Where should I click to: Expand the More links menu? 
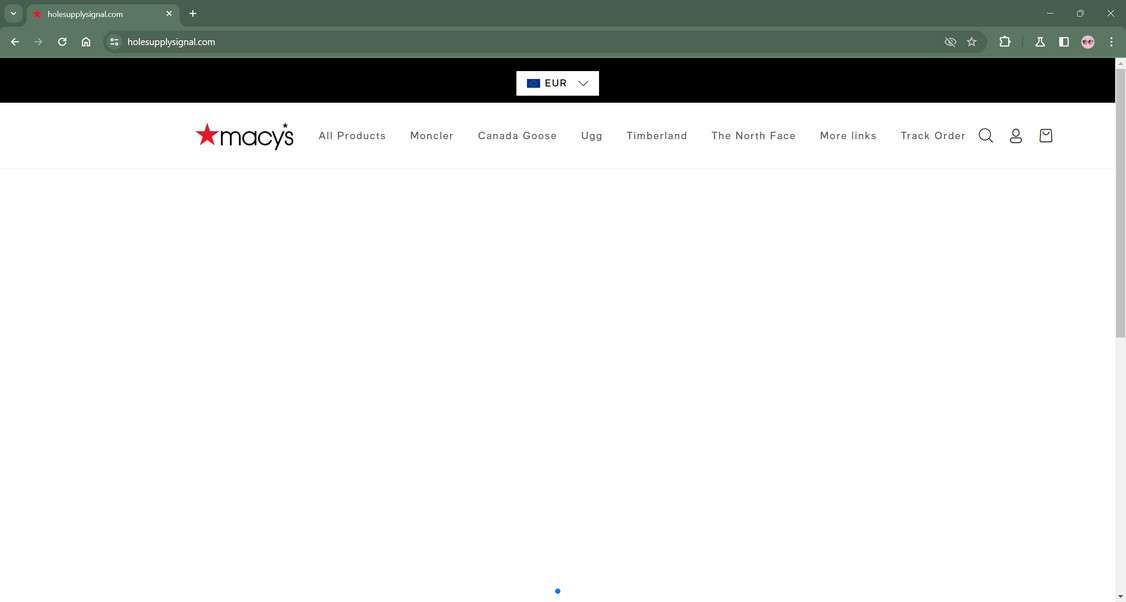click(847, 135)
